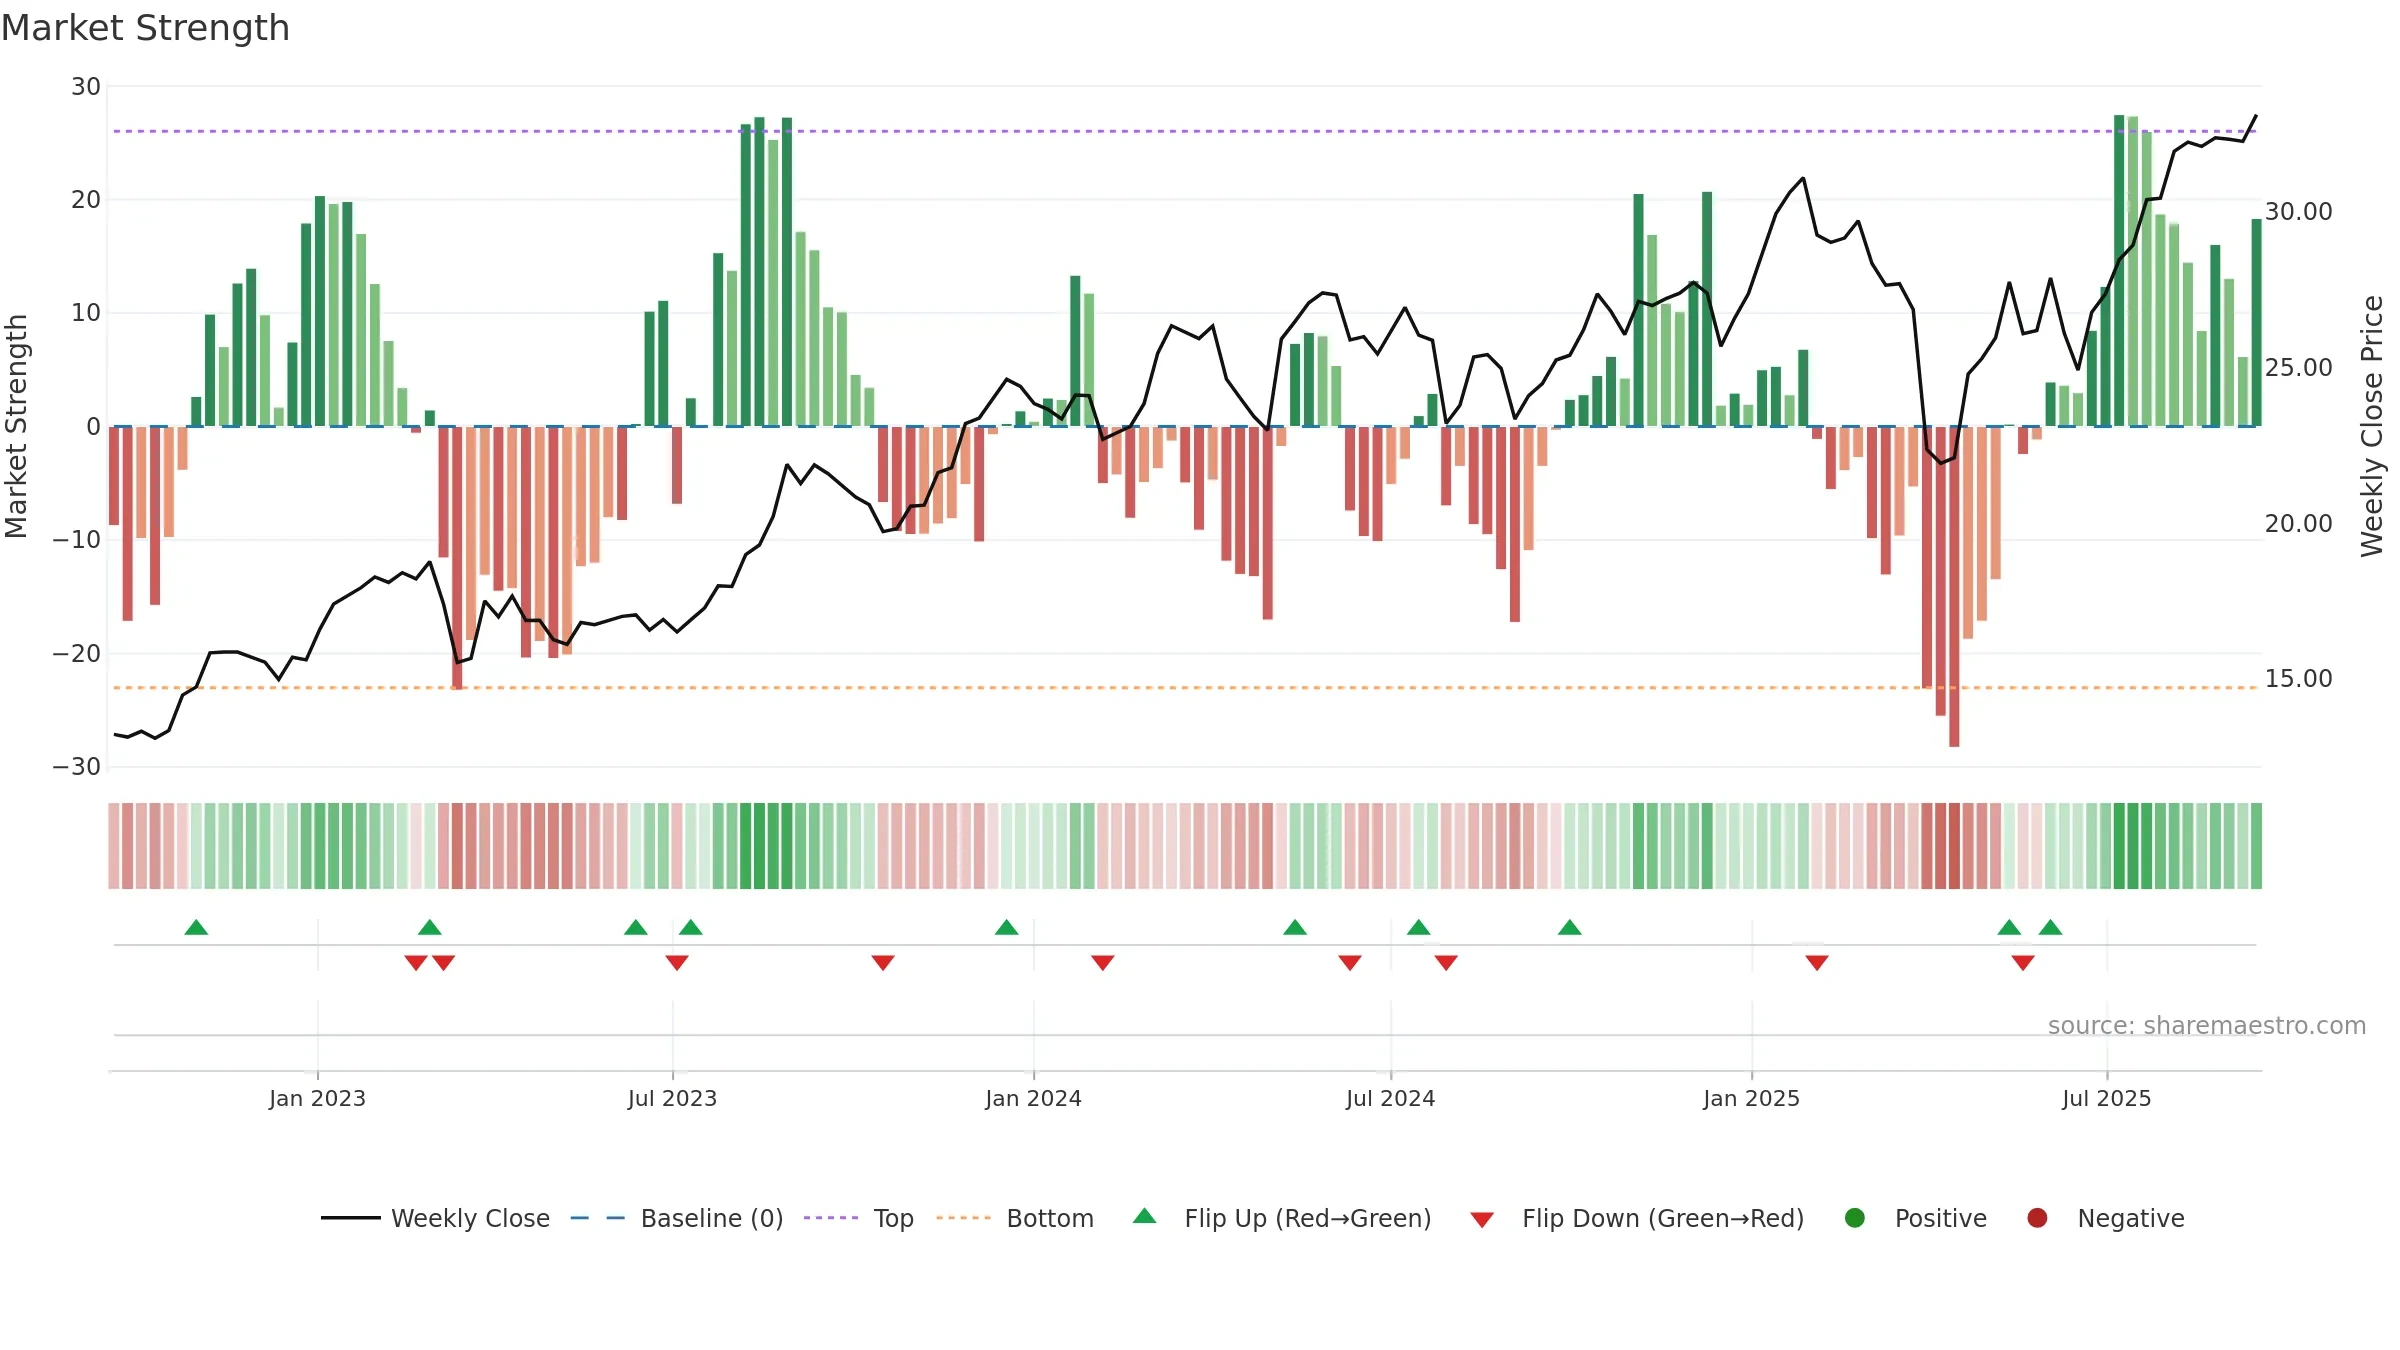The height and width of the screenshot is (1350, 2400).
Task: Click the green Positive circle in legend
Action: [x=1855, y=1218]
